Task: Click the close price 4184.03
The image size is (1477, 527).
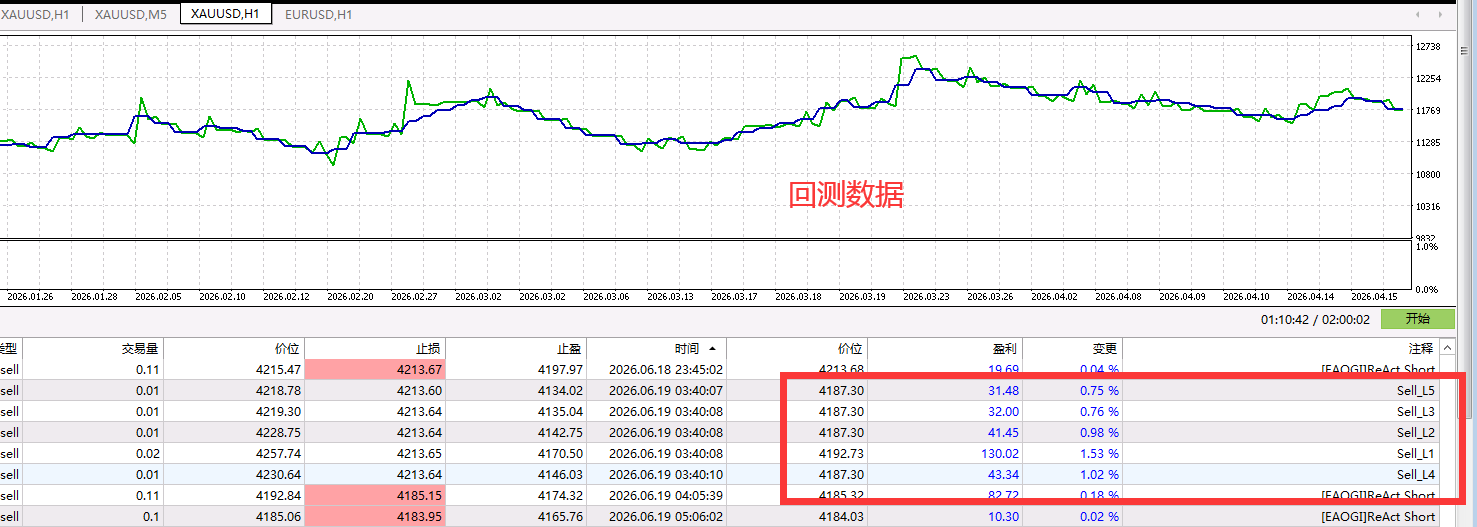Action: tap(843, 516)
